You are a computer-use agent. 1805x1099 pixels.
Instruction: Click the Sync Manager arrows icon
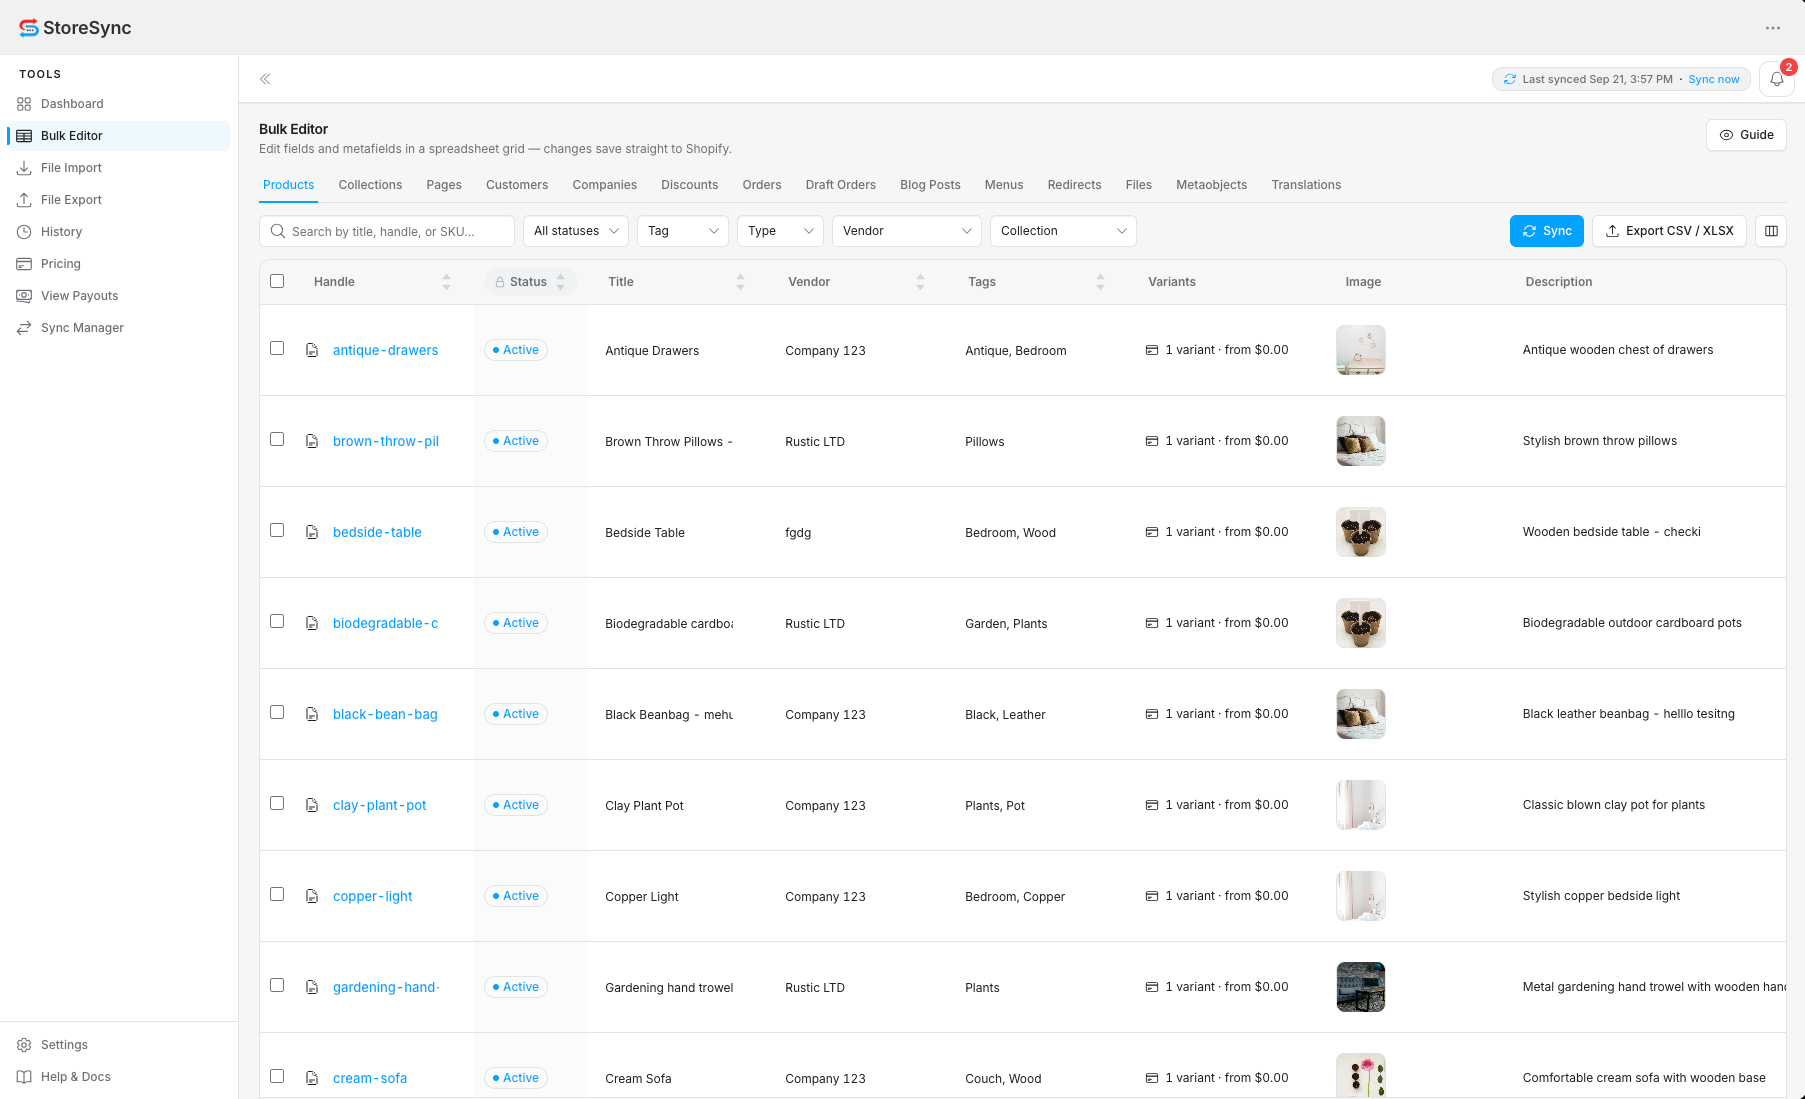pos(24,328)
